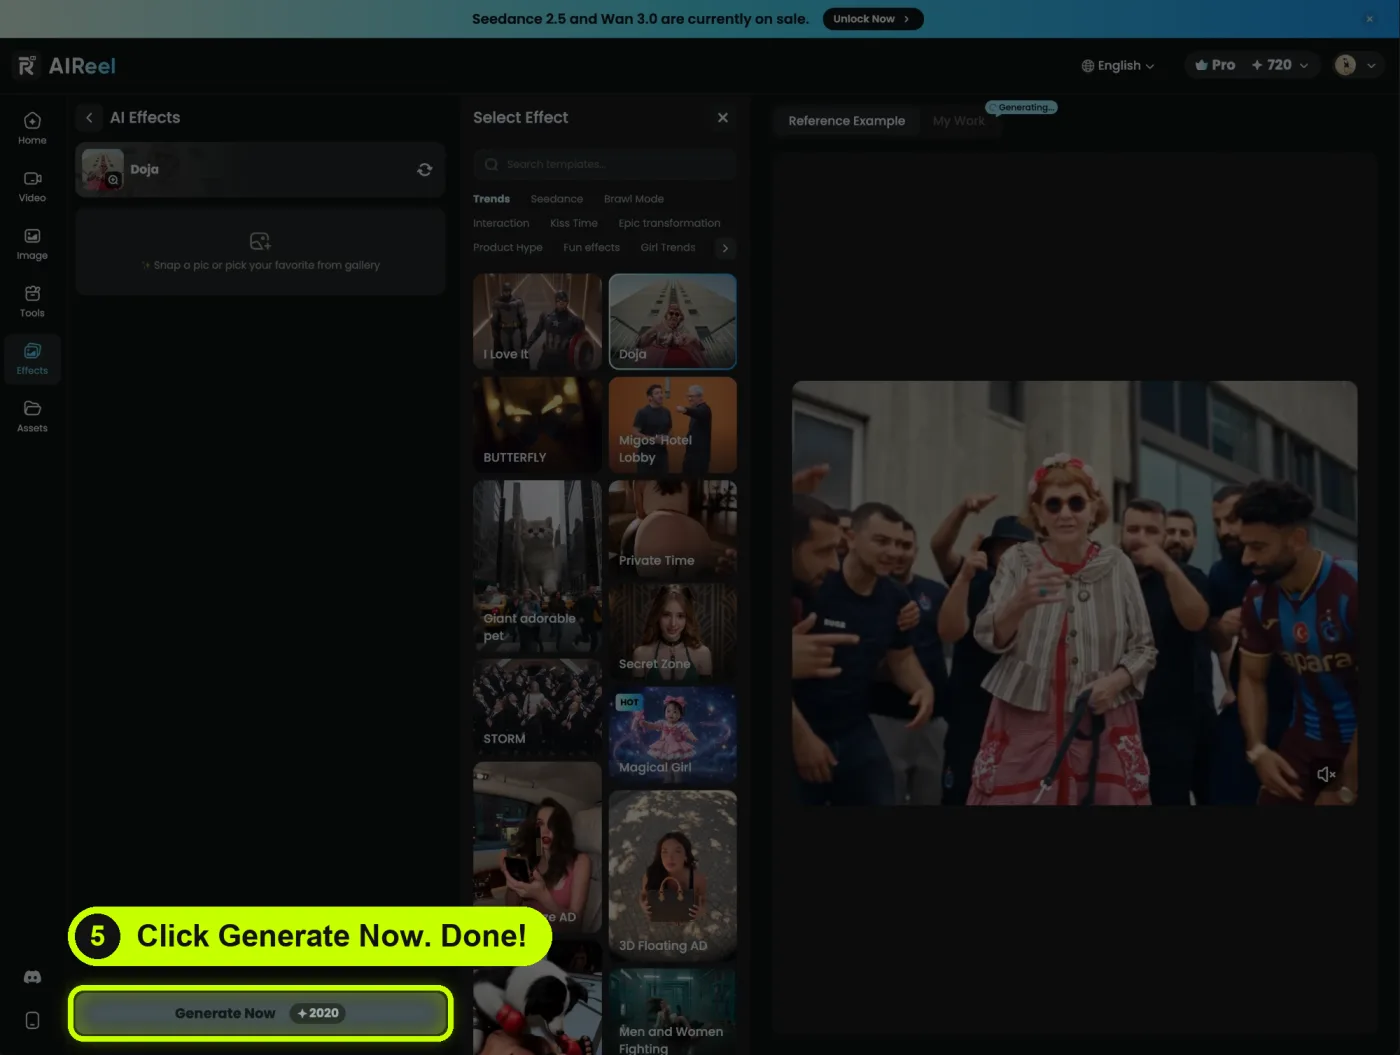Screen dimensions: 1400x1055
Task: Go back from AI Effects panel
Action: pos(89,118)
